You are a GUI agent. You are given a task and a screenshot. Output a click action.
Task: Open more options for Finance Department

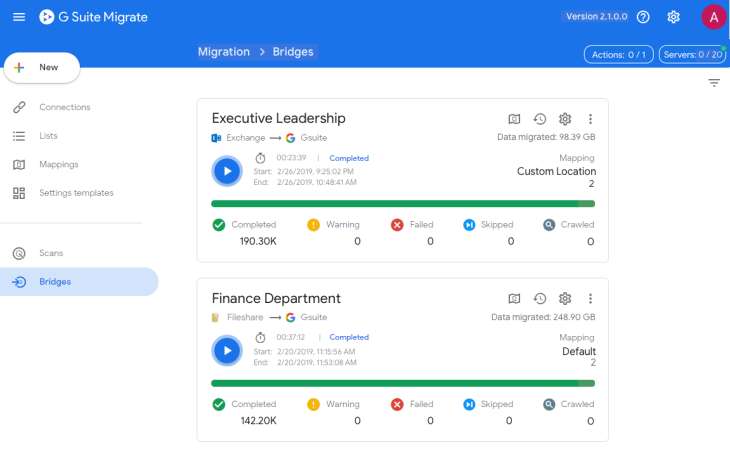(x=590, y=298)
